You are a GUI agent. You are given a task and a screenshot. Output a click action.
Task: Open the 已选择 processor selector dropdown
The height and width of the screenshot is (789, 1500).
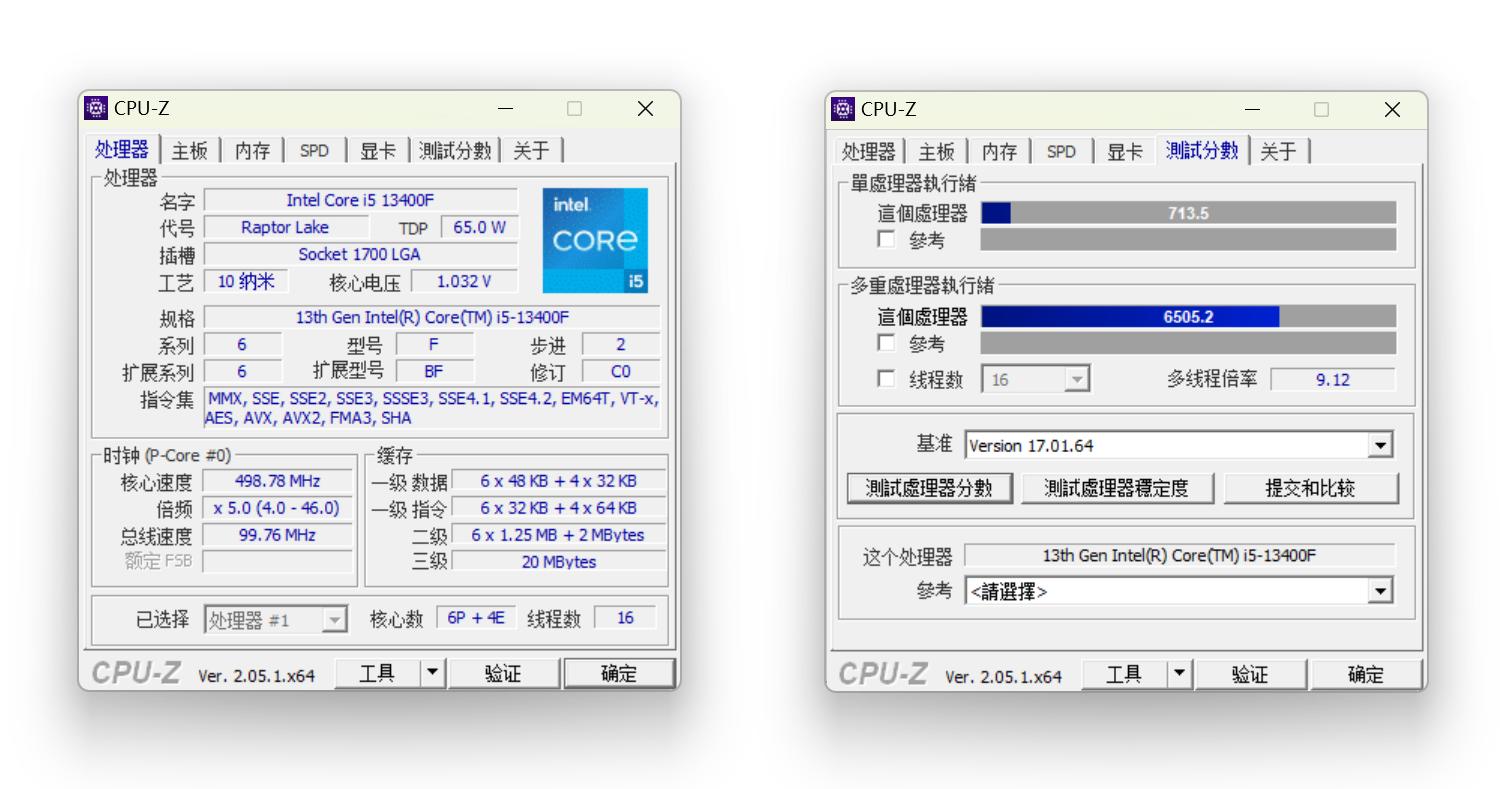pos(334,618)
